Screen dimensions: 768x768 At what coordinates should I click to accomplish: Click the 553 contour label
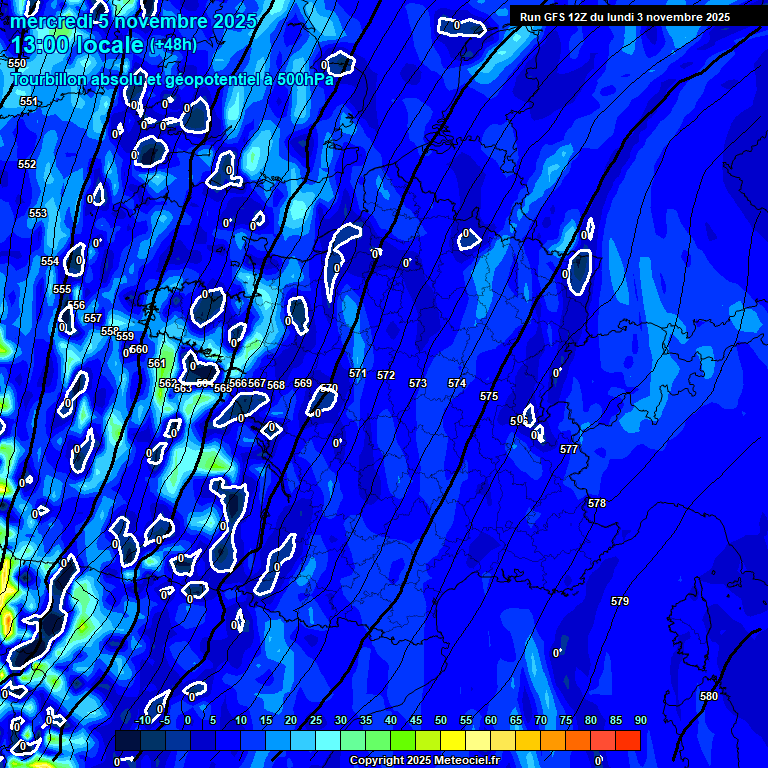pos(38,213)
